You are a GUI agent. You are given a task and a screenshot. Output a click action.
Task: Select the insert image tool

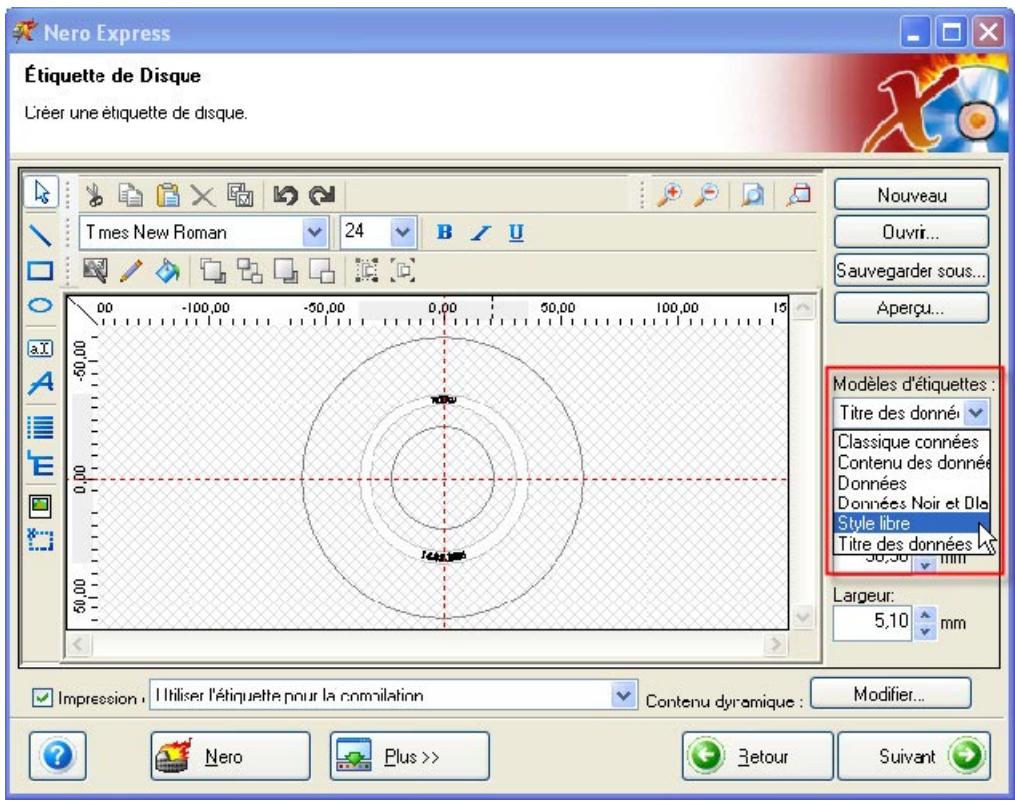[x=40, y=505]
